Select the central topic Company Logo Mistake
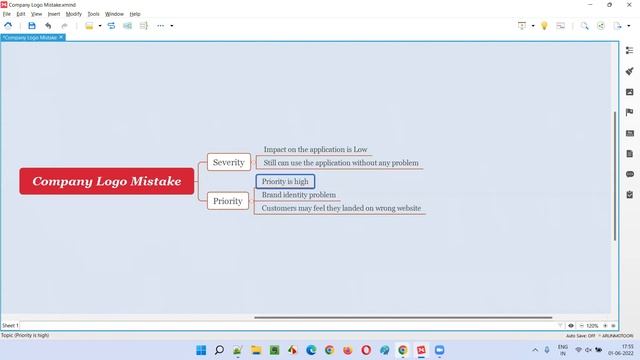Image resolution: width=640 pixels, height=360 pixels. (107, 181)
